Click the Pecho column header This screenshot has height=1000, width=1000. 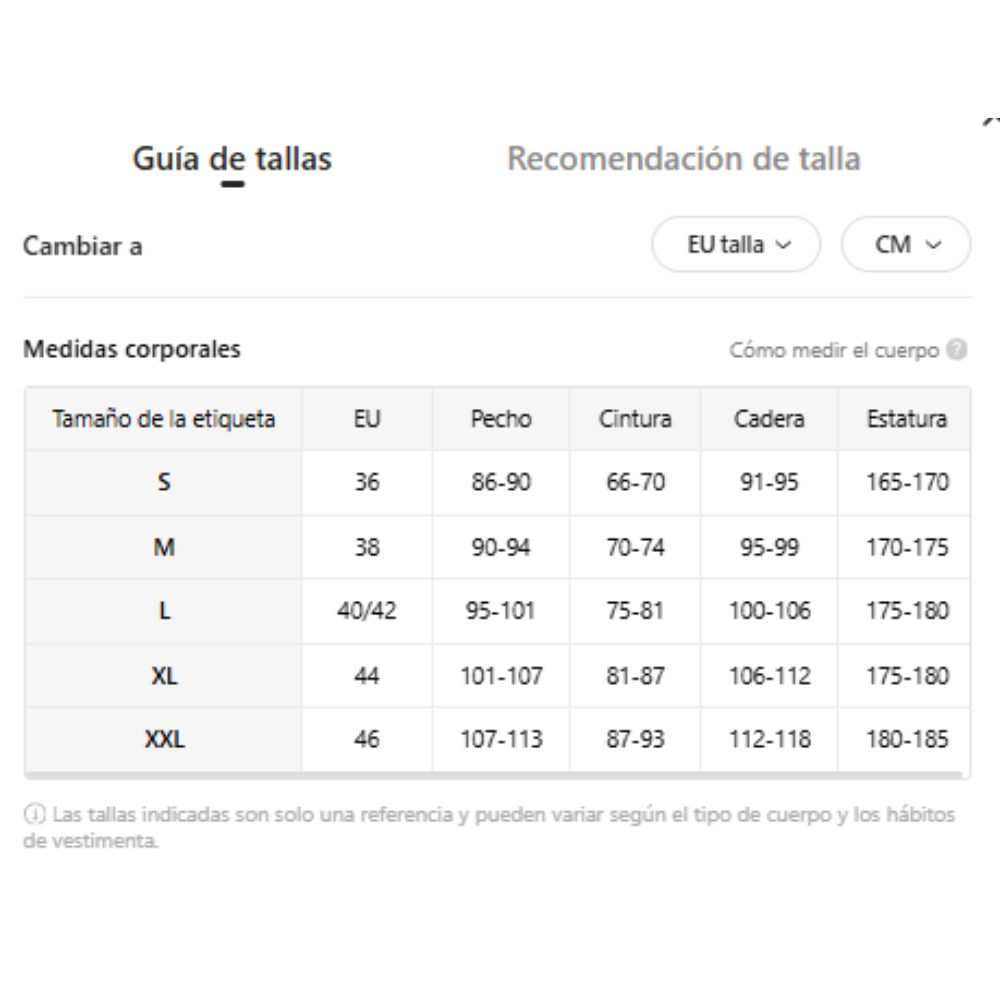[501, 419]
